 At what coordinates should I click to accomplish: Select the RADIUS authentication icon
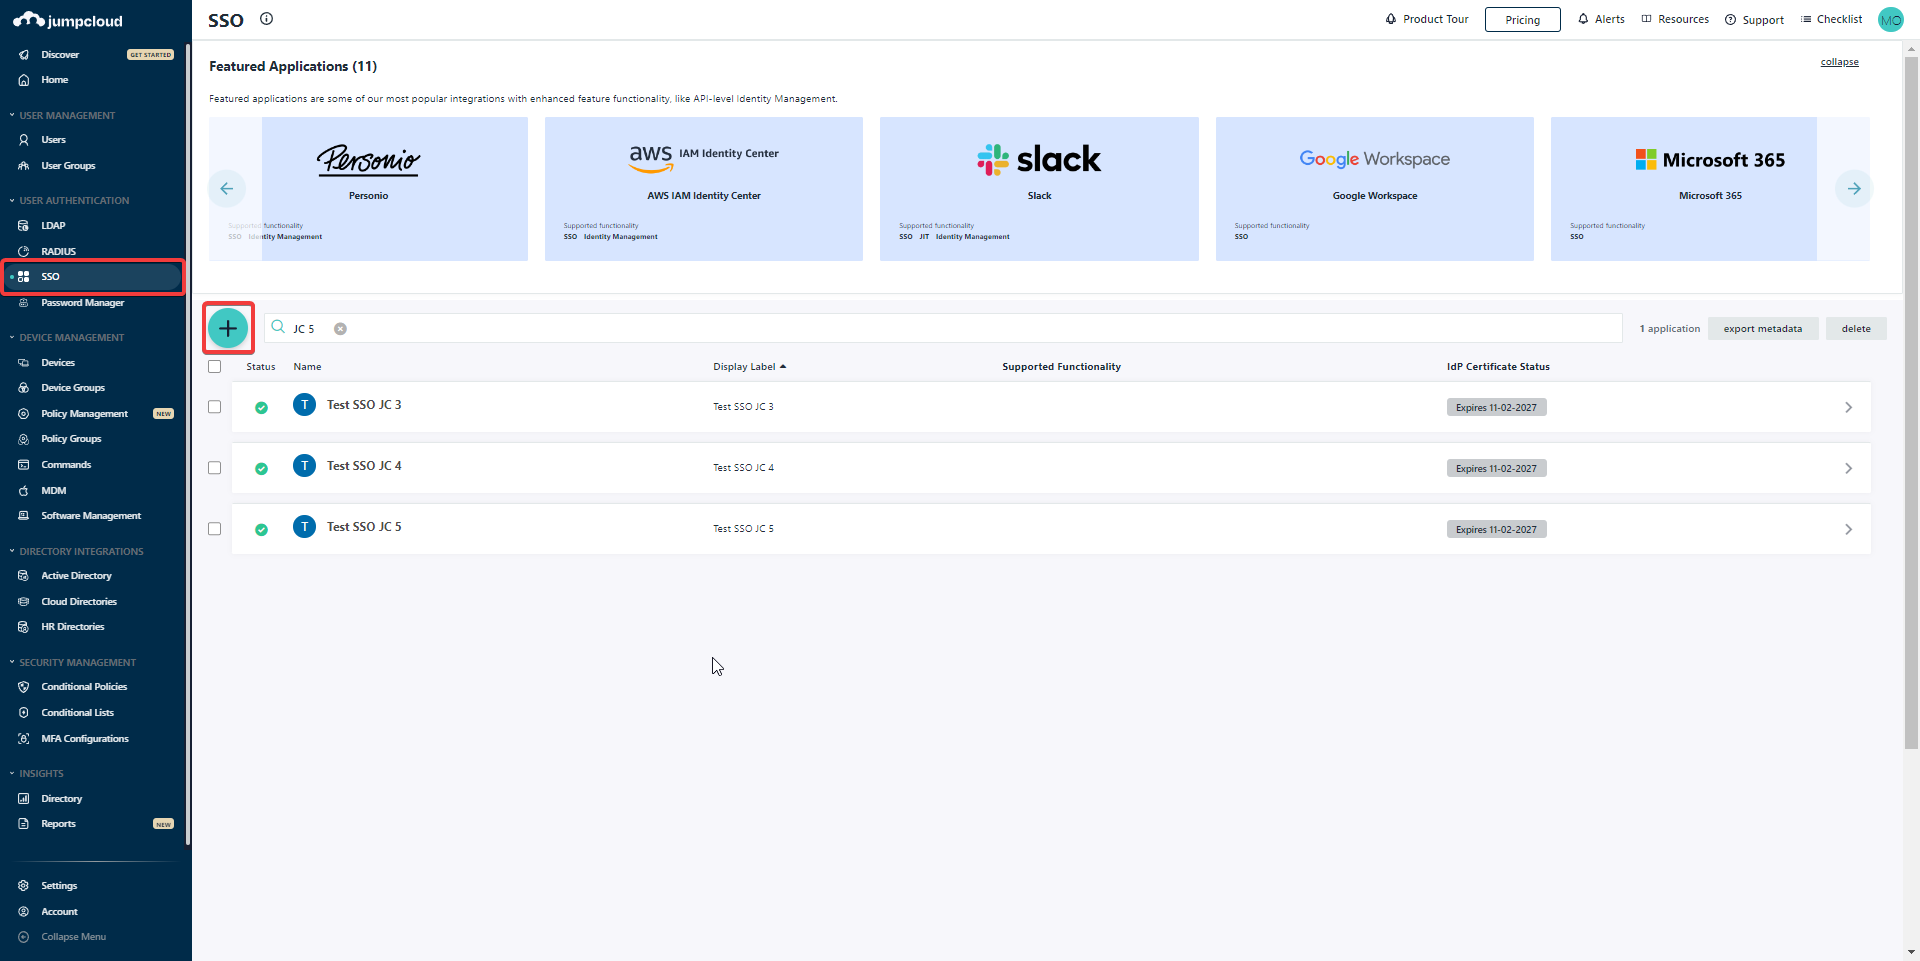(25, 251)
